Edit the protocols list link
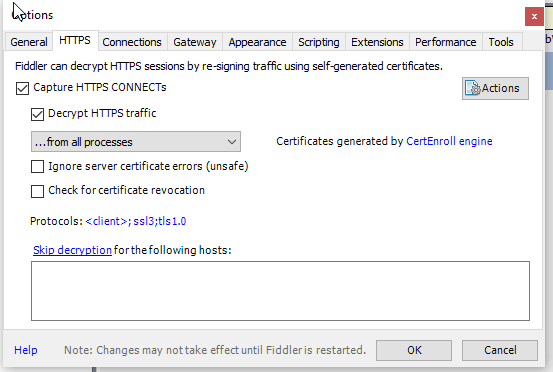The image size is (553, 372). (x=136, y=221)
